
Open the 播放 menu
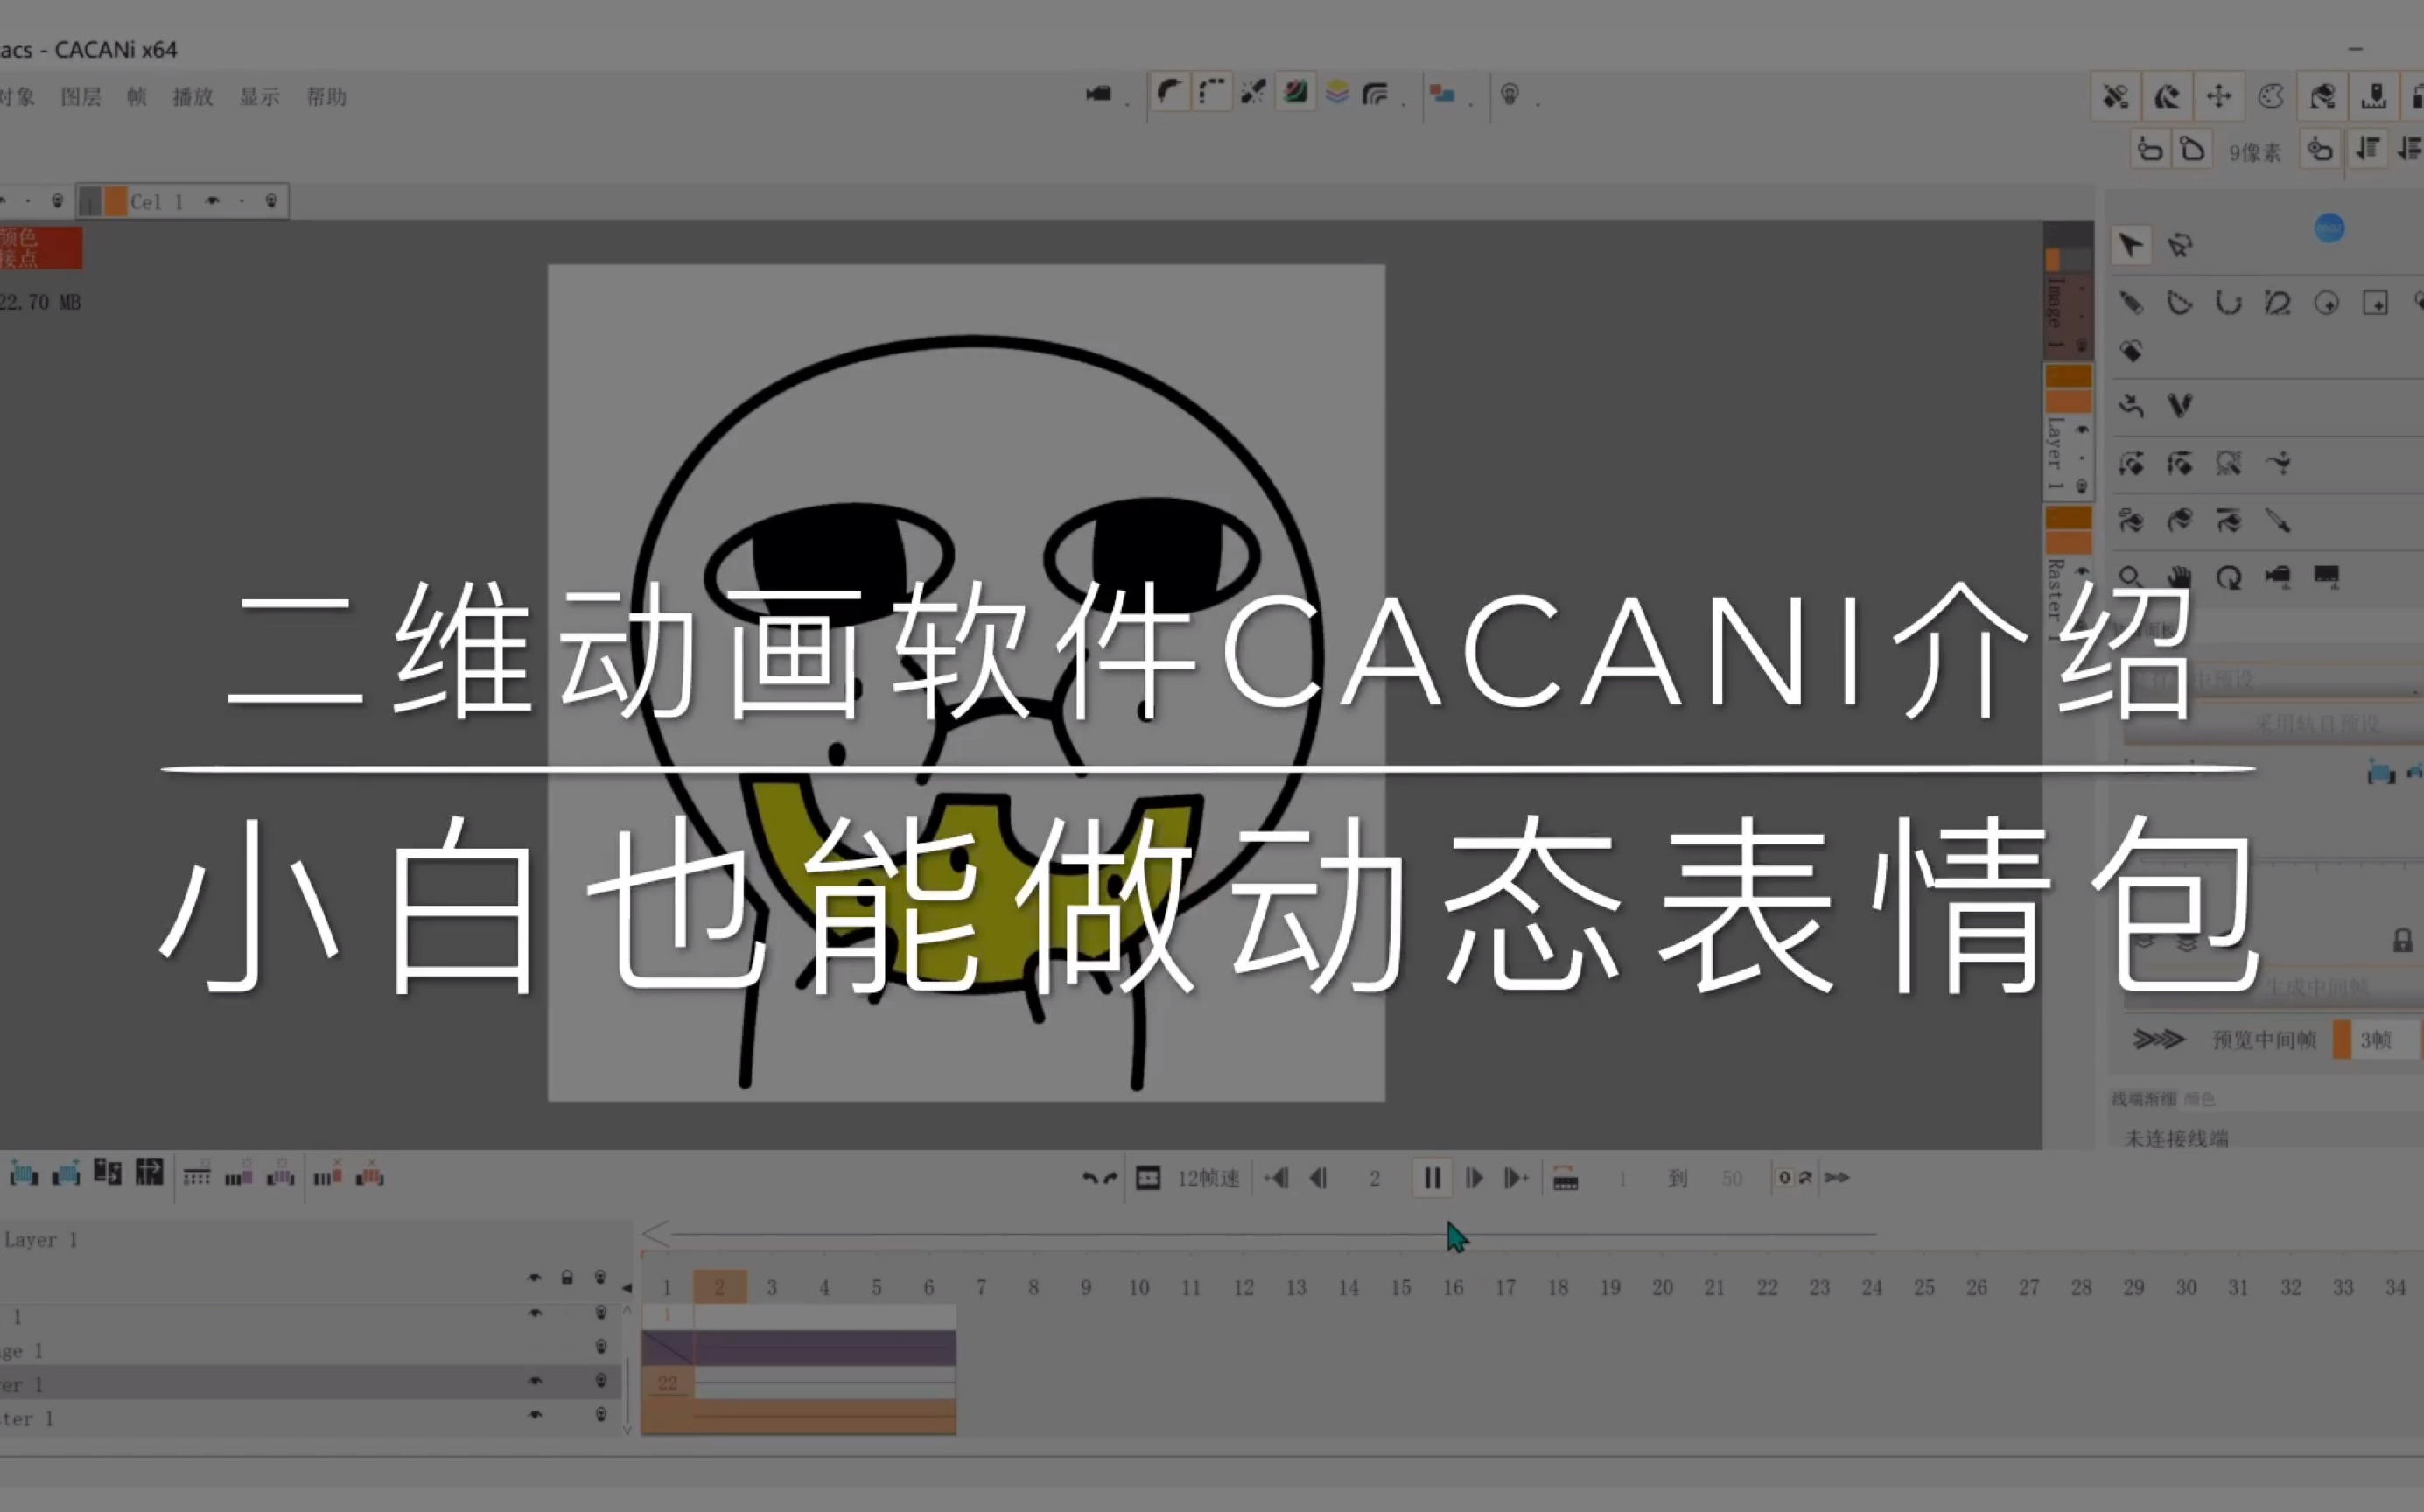tap(193, 97)
